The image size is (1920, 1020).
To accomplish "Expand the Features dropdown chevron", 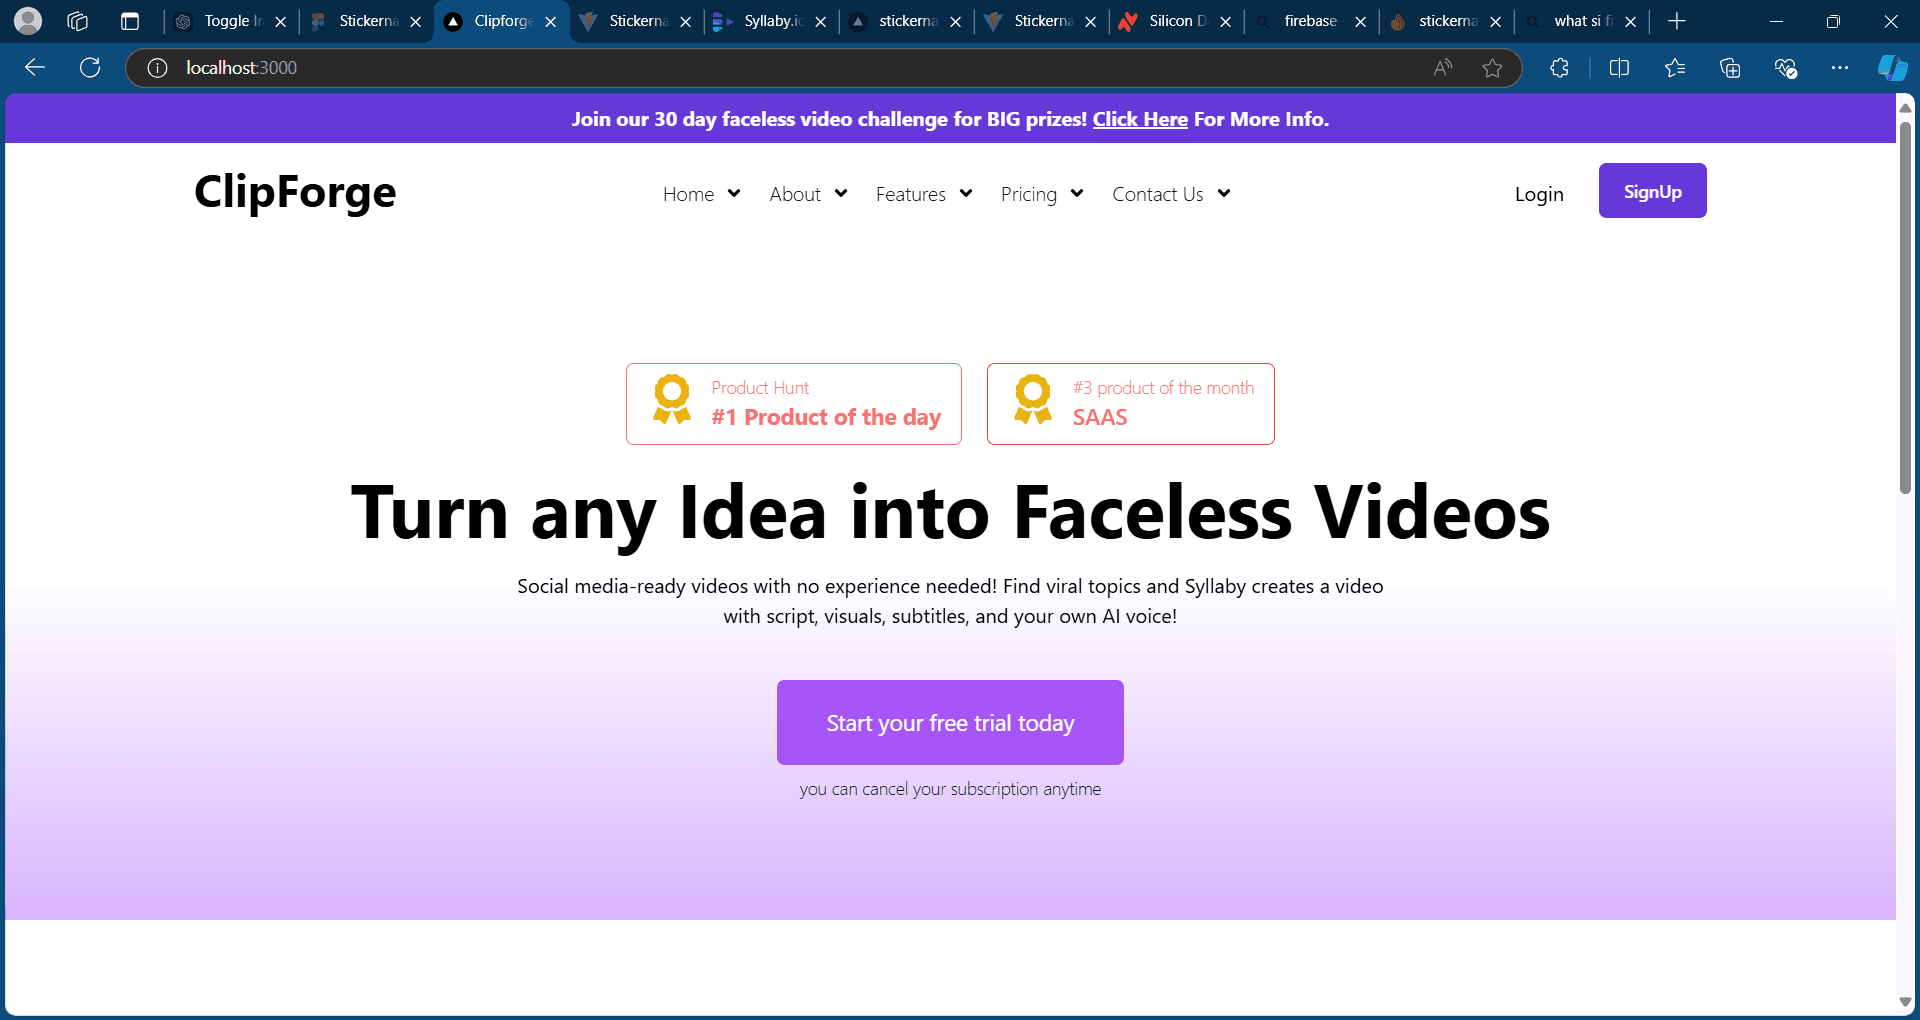I will click(x=966, y=194).
